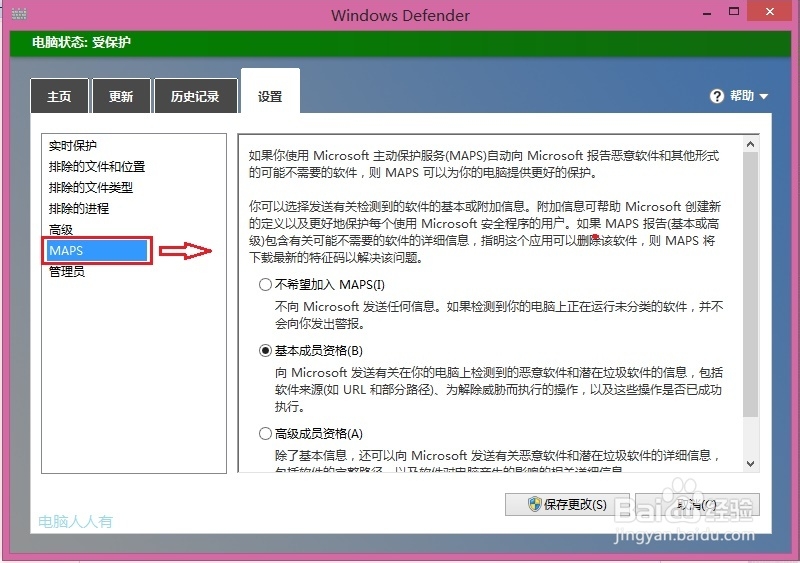Select 实时保护 in the settings list
Viewport: 800px width, 563px height.
[x=72, y=145]
